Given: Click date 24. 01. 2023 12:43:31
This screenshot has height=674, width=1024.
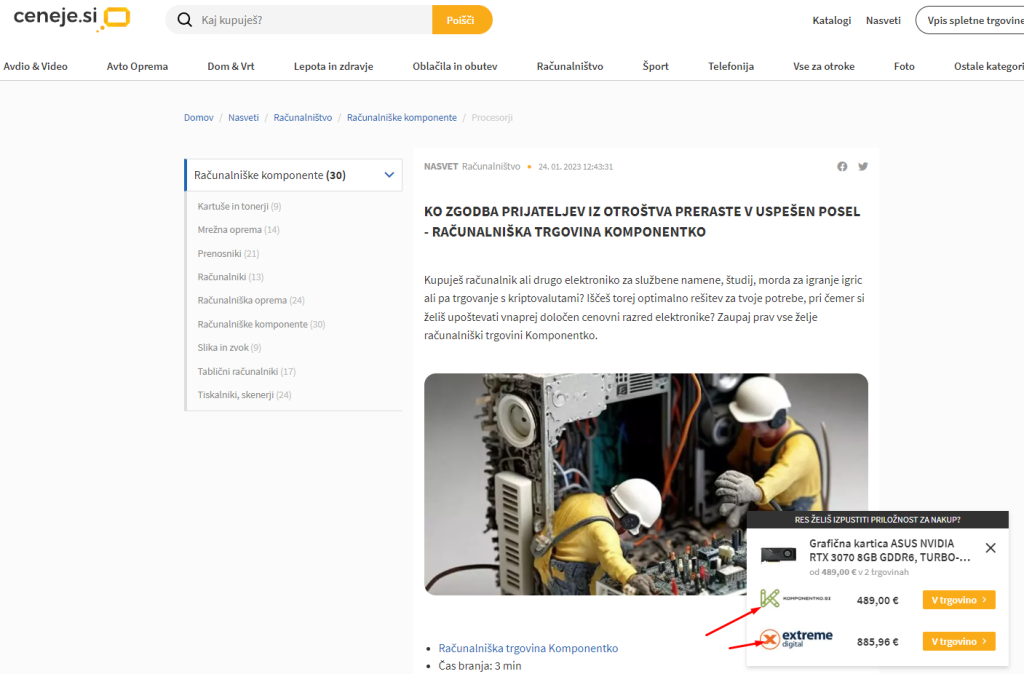Looking at the screenshot, I should click(x=575, y=167).
